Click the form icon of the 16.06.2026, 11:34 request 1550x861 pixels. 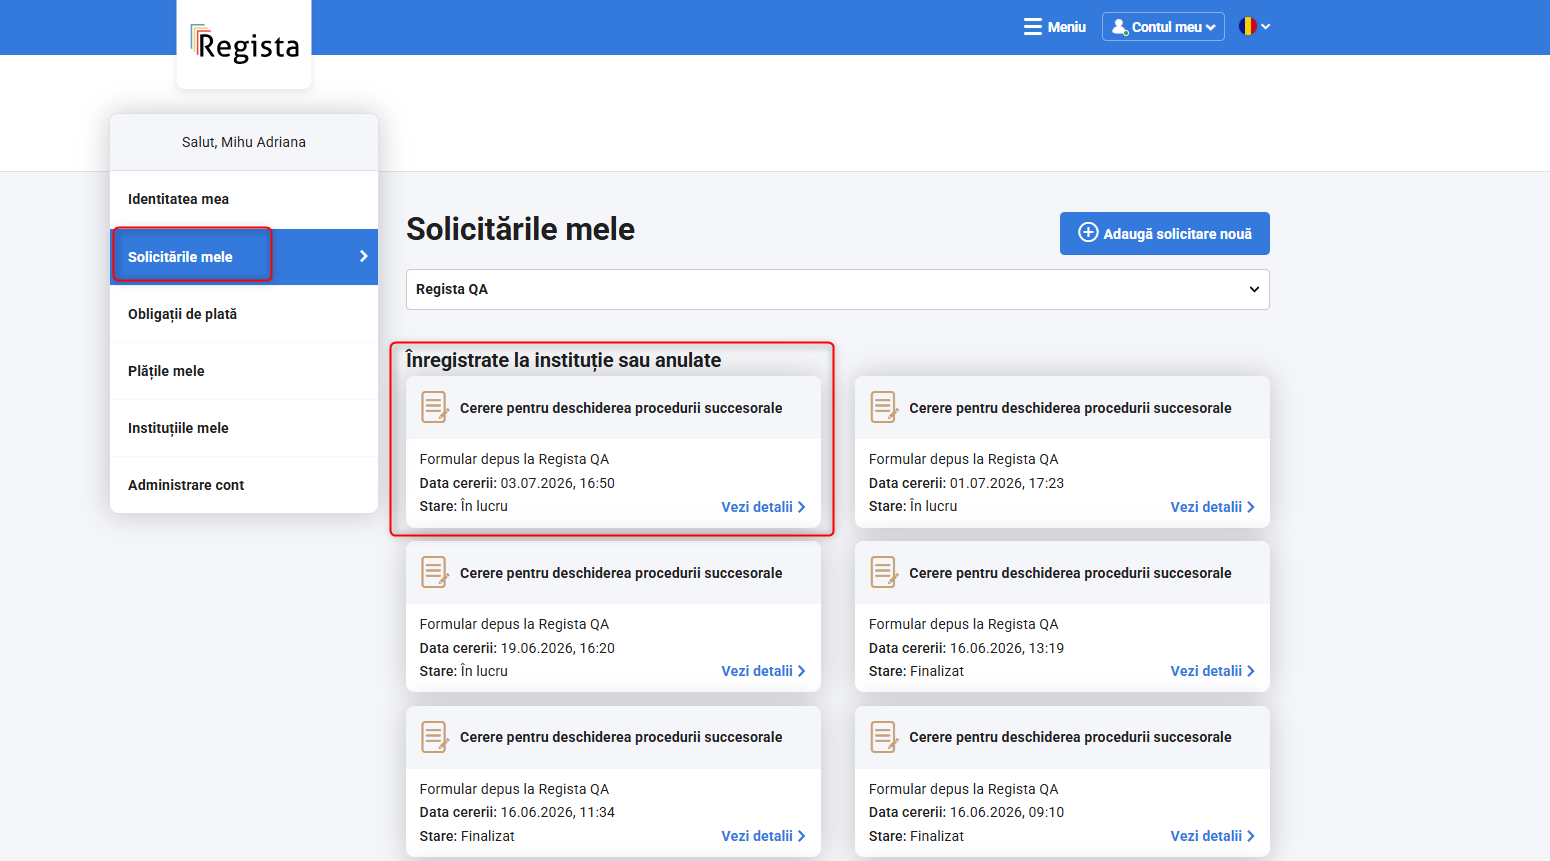[x=435, y=737]
